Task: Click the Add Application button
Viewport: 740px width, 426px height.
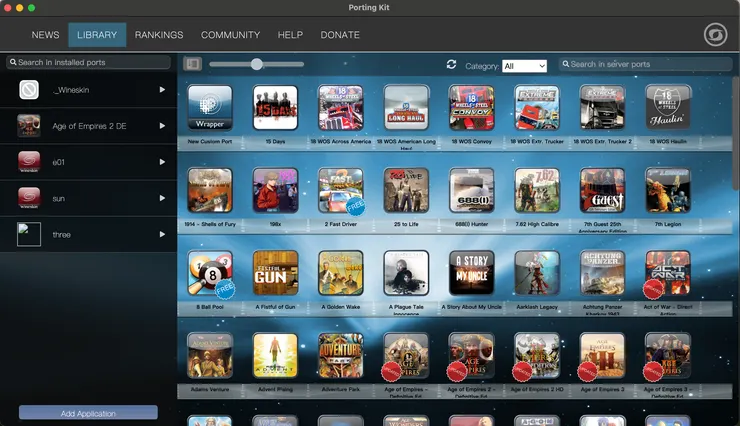Action: pos(88,413)
